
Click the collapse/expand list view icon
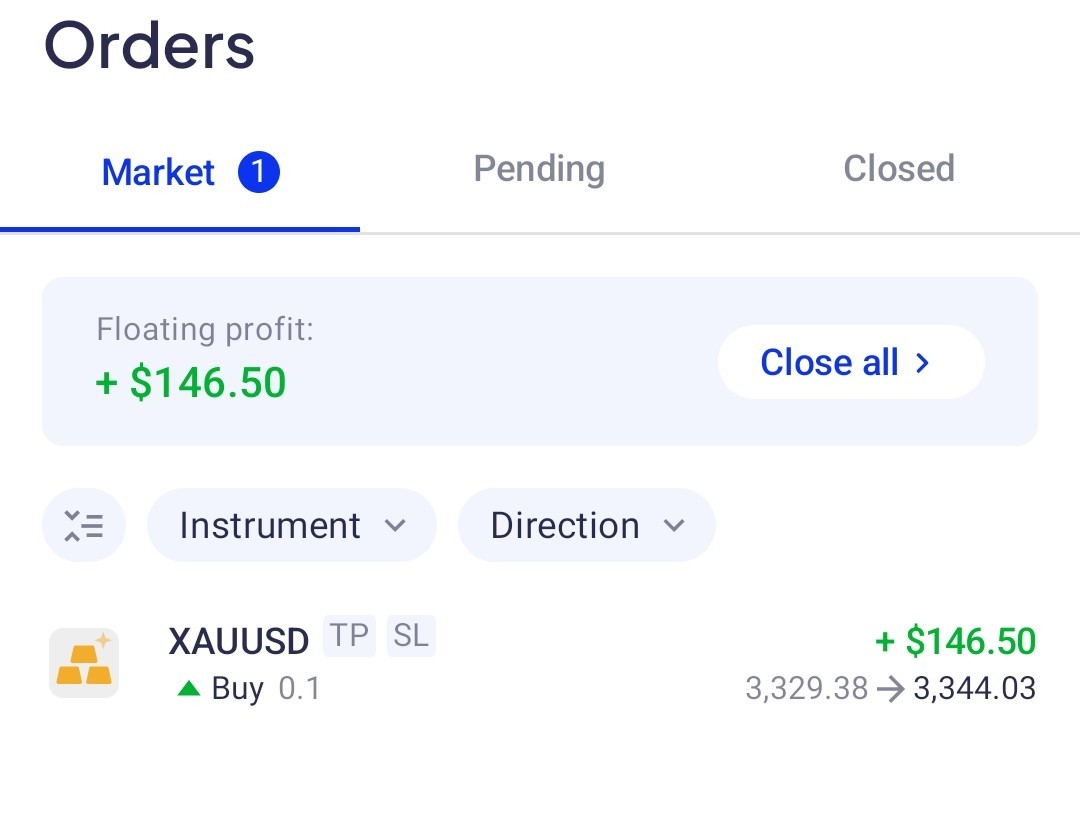pyautogui.click(x=83, y=526)
